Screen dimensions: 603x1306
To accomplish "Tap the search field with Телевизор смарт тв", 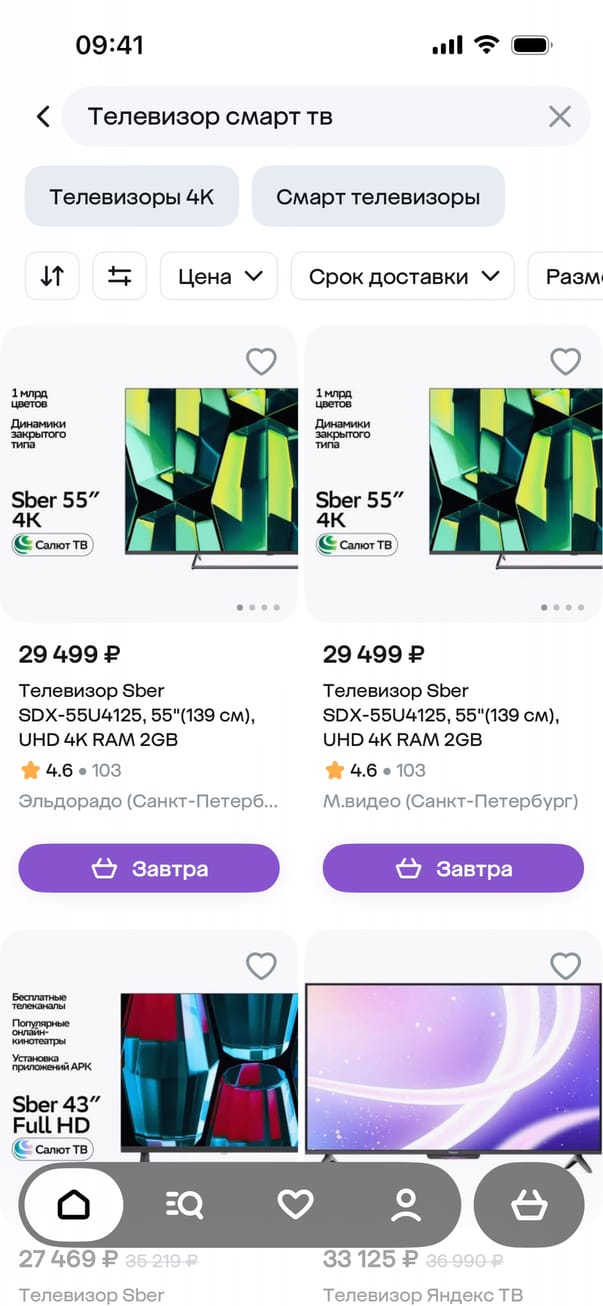I will pos(300,117).
